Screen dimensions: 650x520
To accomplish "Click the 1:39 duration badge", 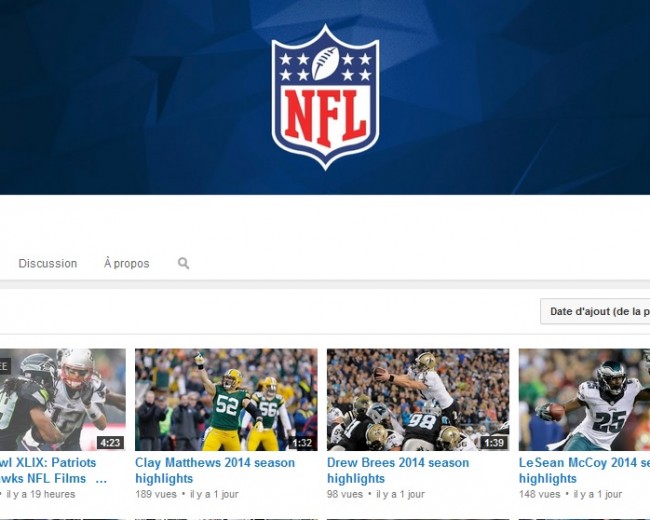I will [x=494, y=443].
